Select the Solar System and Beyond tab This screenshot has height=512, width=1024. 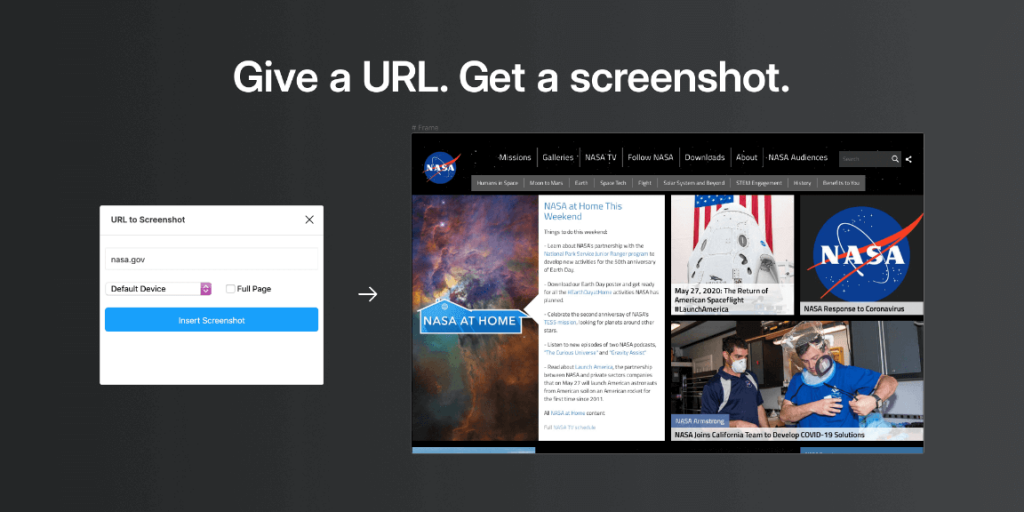coord(694,183)
